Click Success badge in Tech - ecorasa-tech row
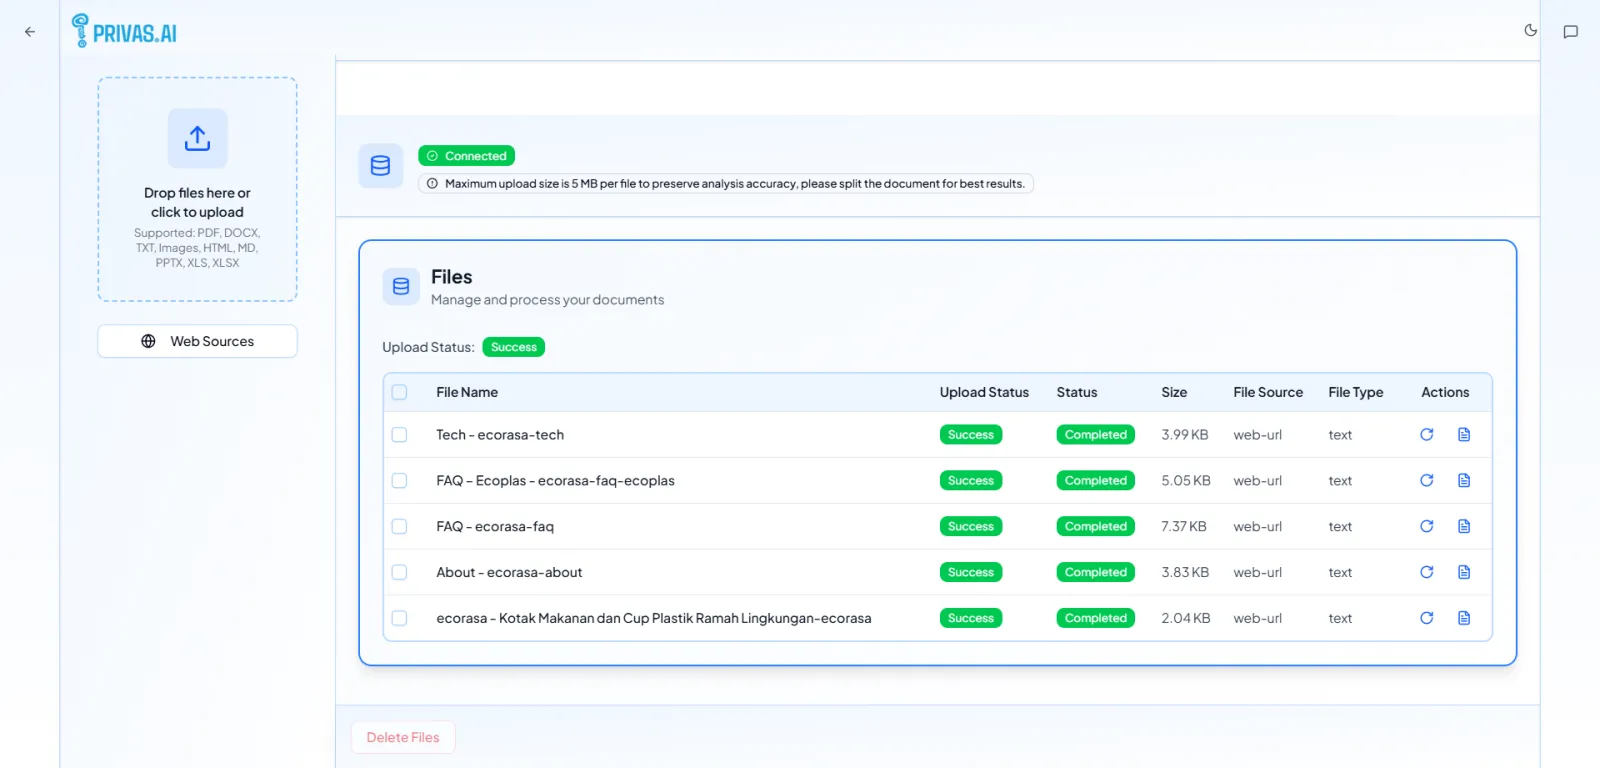The height and width of the screenshot is (768, 1600). [971, 435]
